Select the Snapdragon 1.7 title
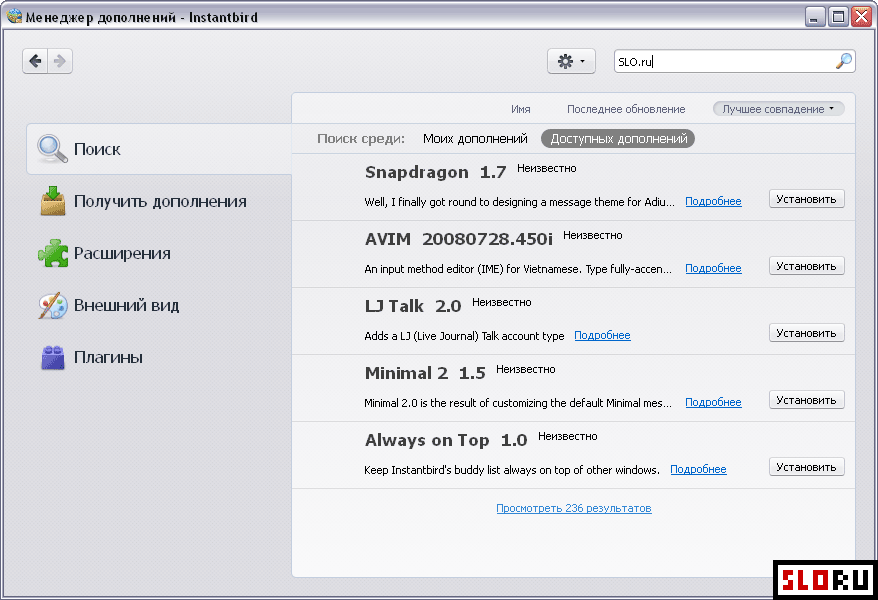This screenshot has width=878, height=600. pyautogui.click(x=436, y=172)
